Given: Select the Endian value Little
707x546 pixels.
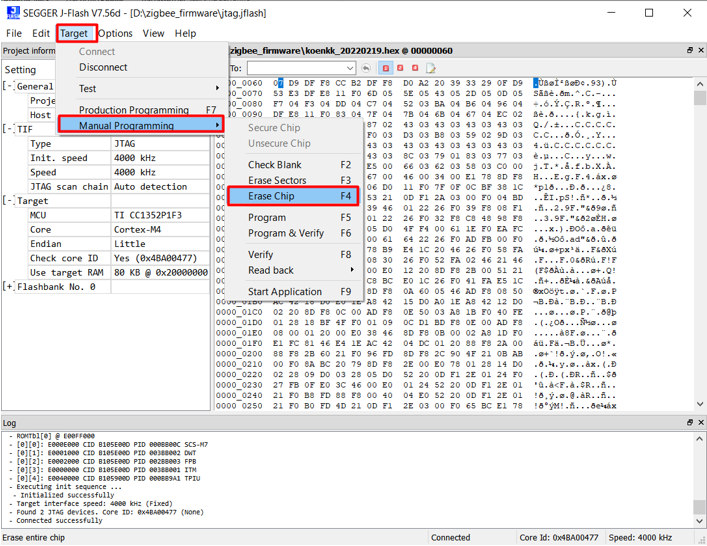Looking at the screenshot, I should pyautogui.click(x=160, y=243).
